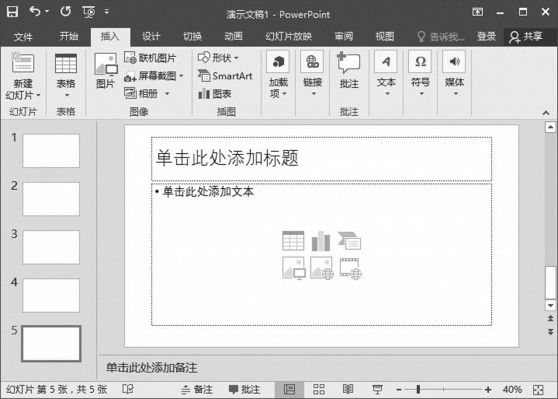Viewport: 558px width, 399px height.
Task: Click 联机图片 online pictures
Action: tap(150, 58)
